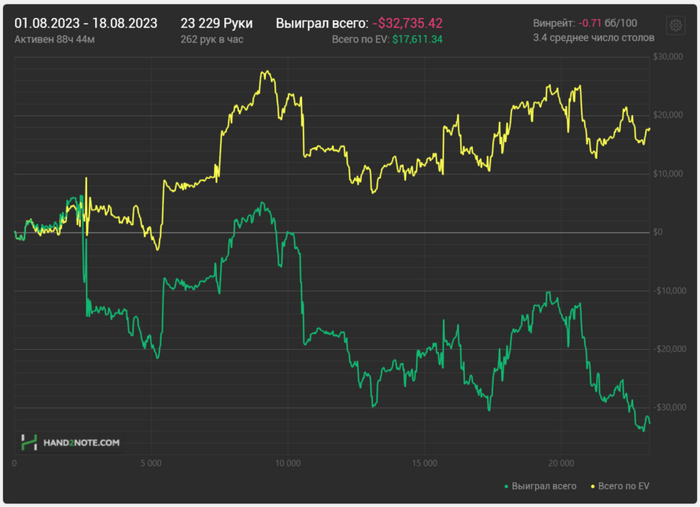Click the -$10,000 y-axis label
The height and width of the screenshot is (507, 700).
click(x=670, y=291)
